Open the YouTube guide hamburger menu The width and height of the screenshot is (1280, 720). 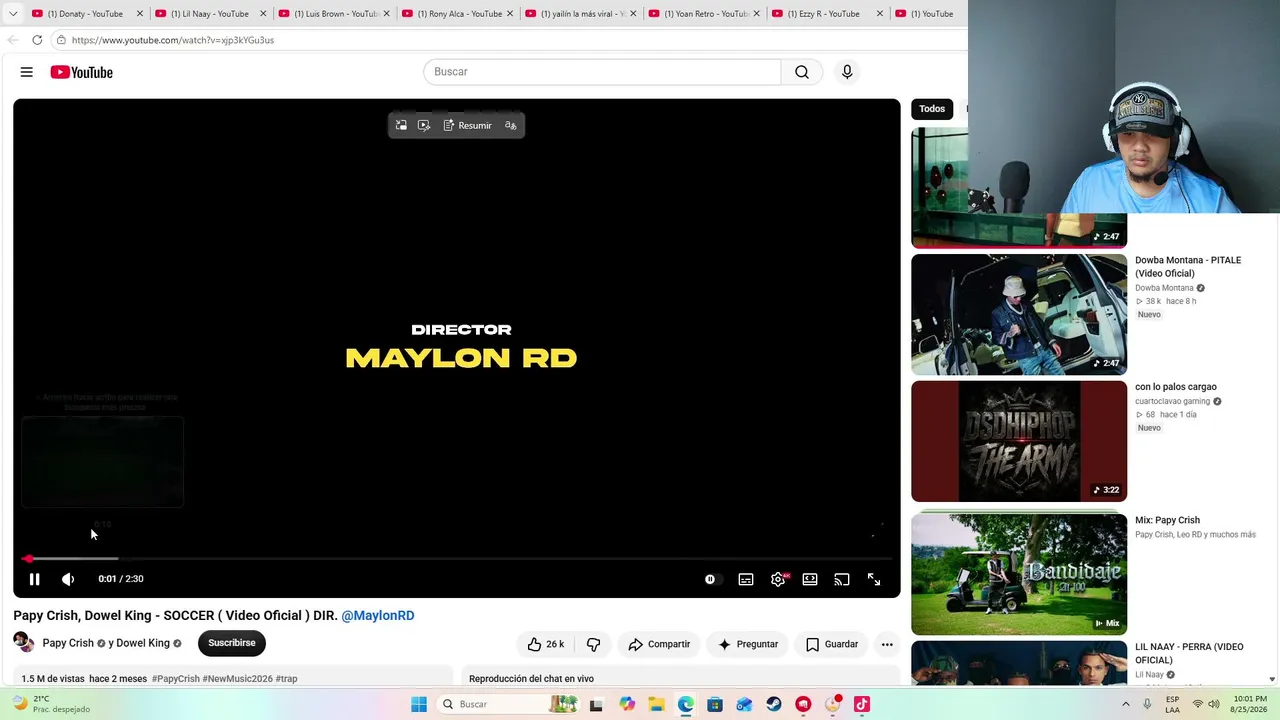[x=27, y=72]
